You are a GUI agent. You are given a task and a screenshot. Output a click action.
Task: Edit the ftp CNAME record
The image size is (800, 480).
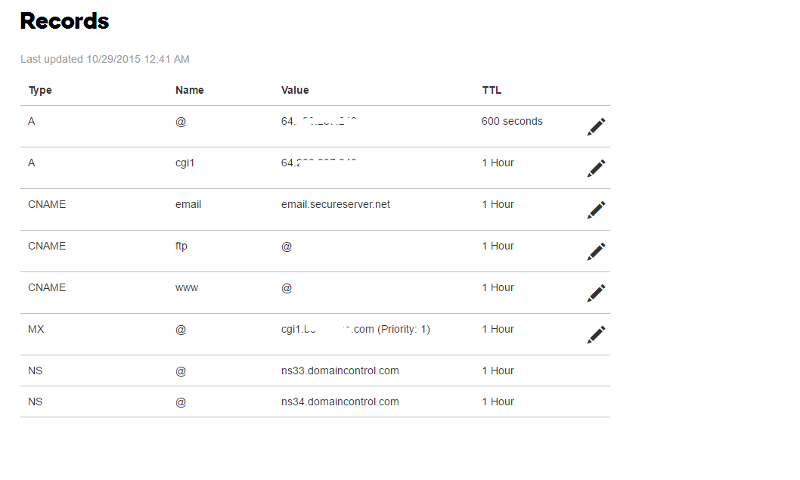point(596,251)
